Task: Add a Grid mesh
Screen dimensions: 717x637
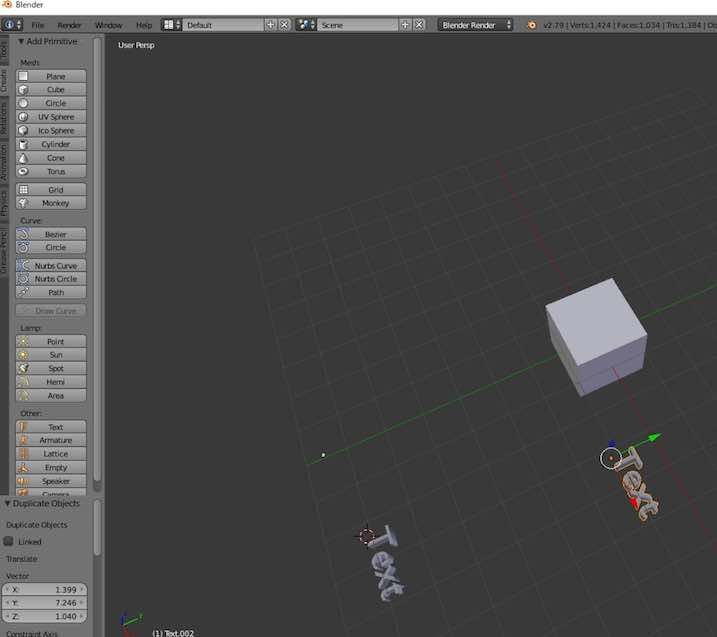Action: 51,190
